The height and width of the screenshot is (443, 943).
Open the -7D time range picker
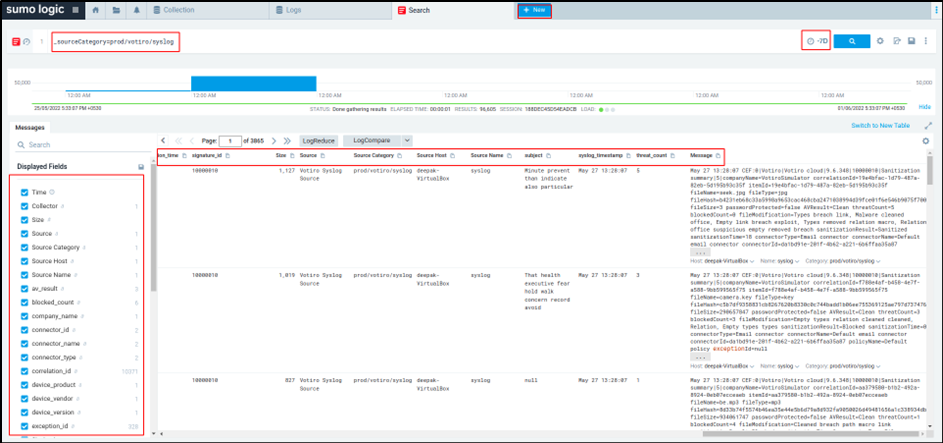(817, 41)
